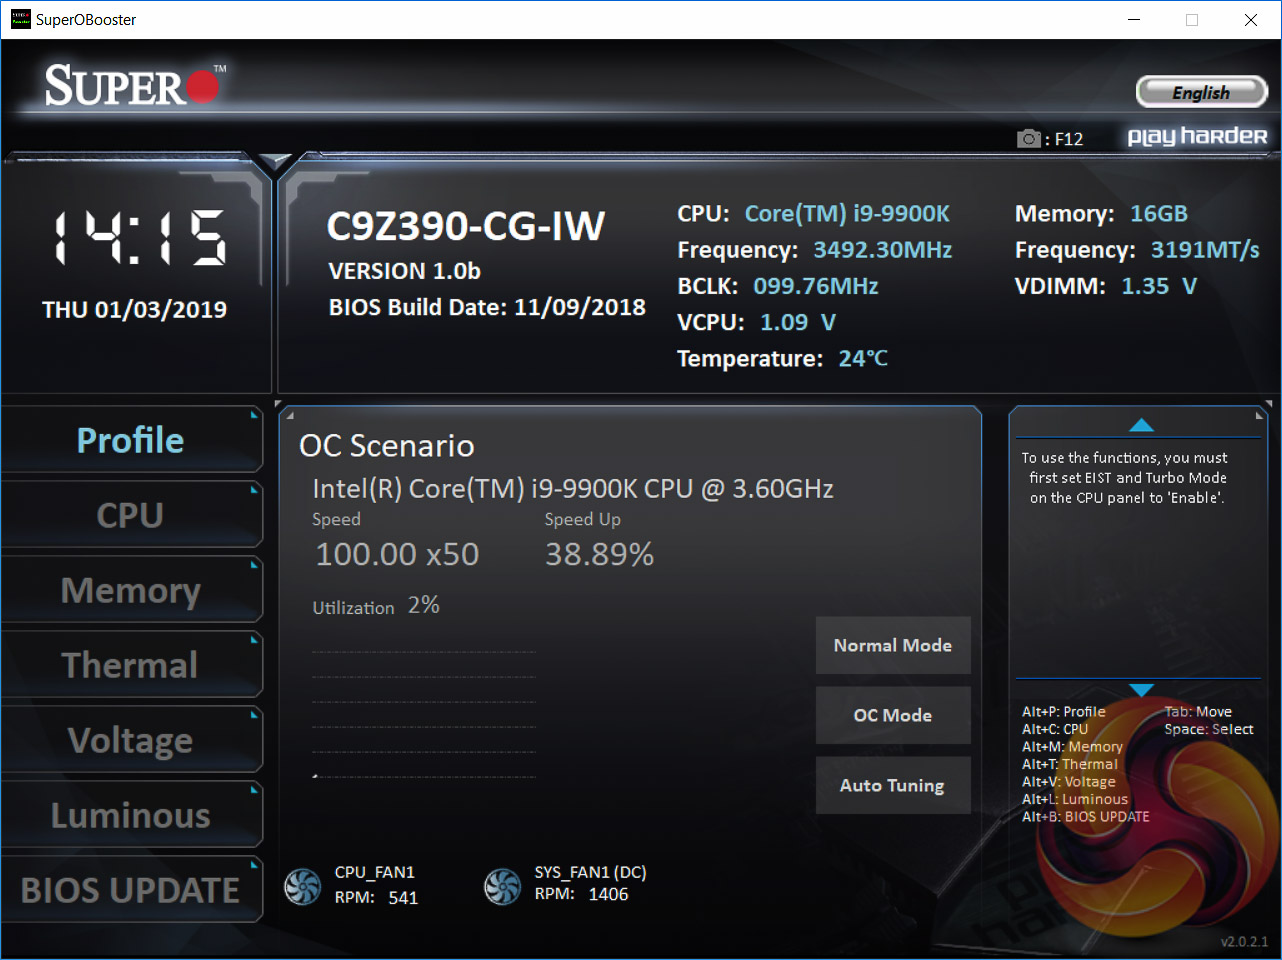This screenshot has width=1282, height=960.
Task: Click the Speed Up value 38.89%
Action: tap(599, 554)
